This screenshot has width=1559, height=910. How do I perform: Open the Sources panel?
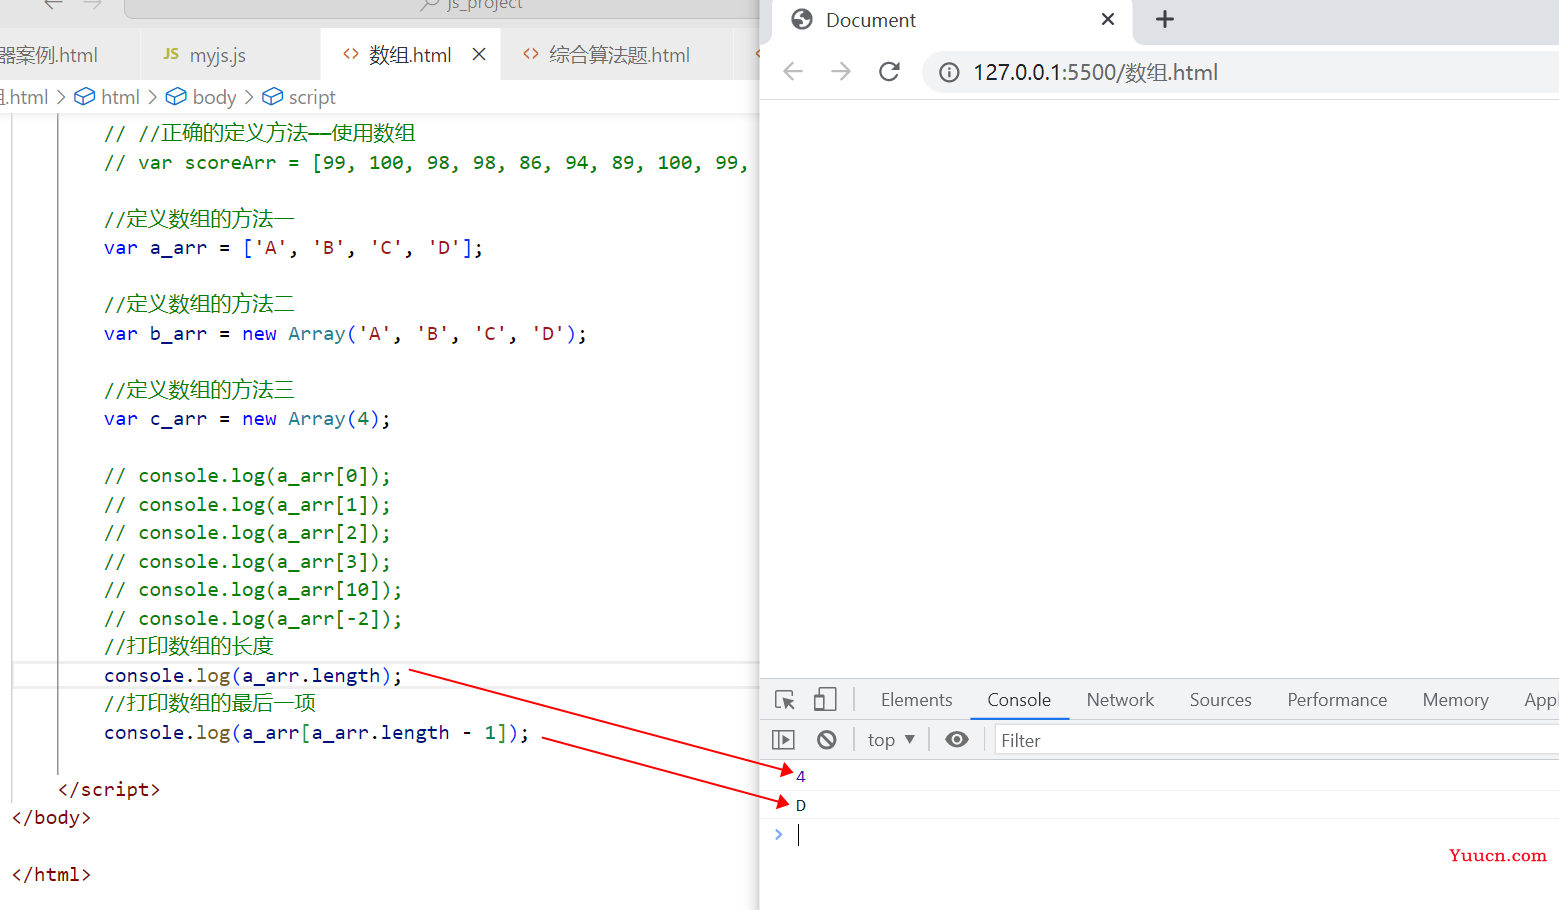coord(1220,700)
